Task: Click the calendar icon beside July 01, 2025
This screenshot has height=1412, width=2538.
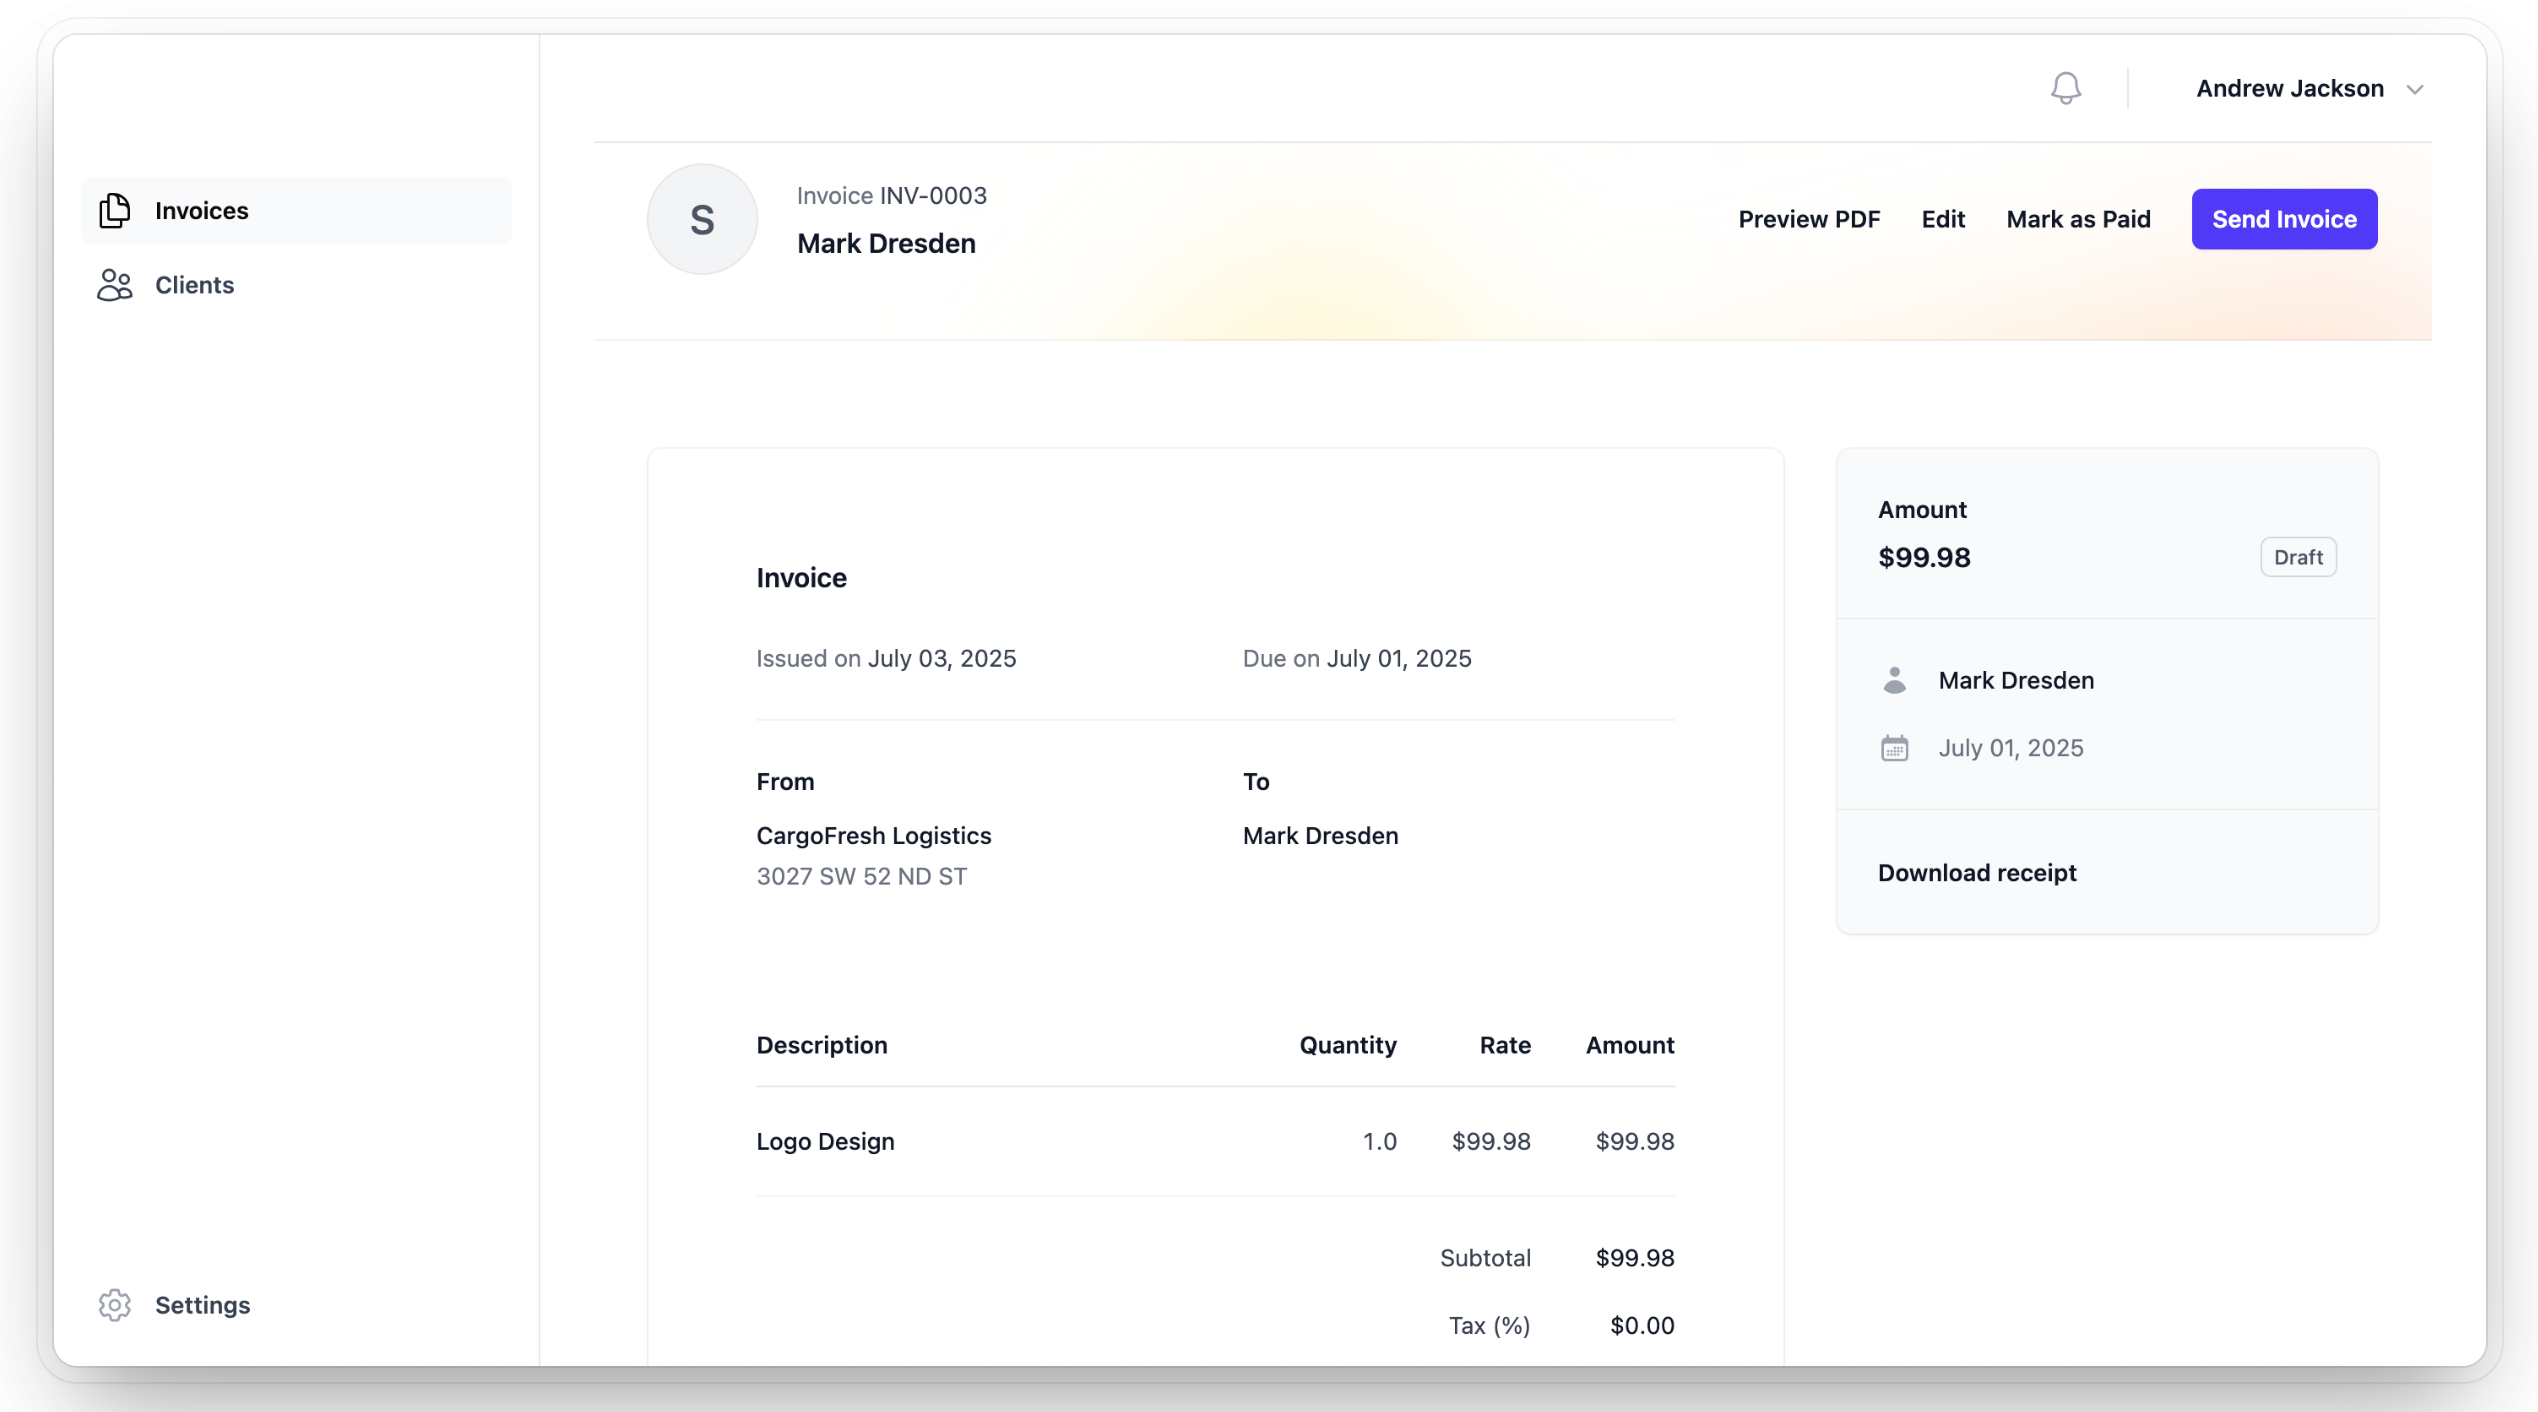Action: 1894,748
